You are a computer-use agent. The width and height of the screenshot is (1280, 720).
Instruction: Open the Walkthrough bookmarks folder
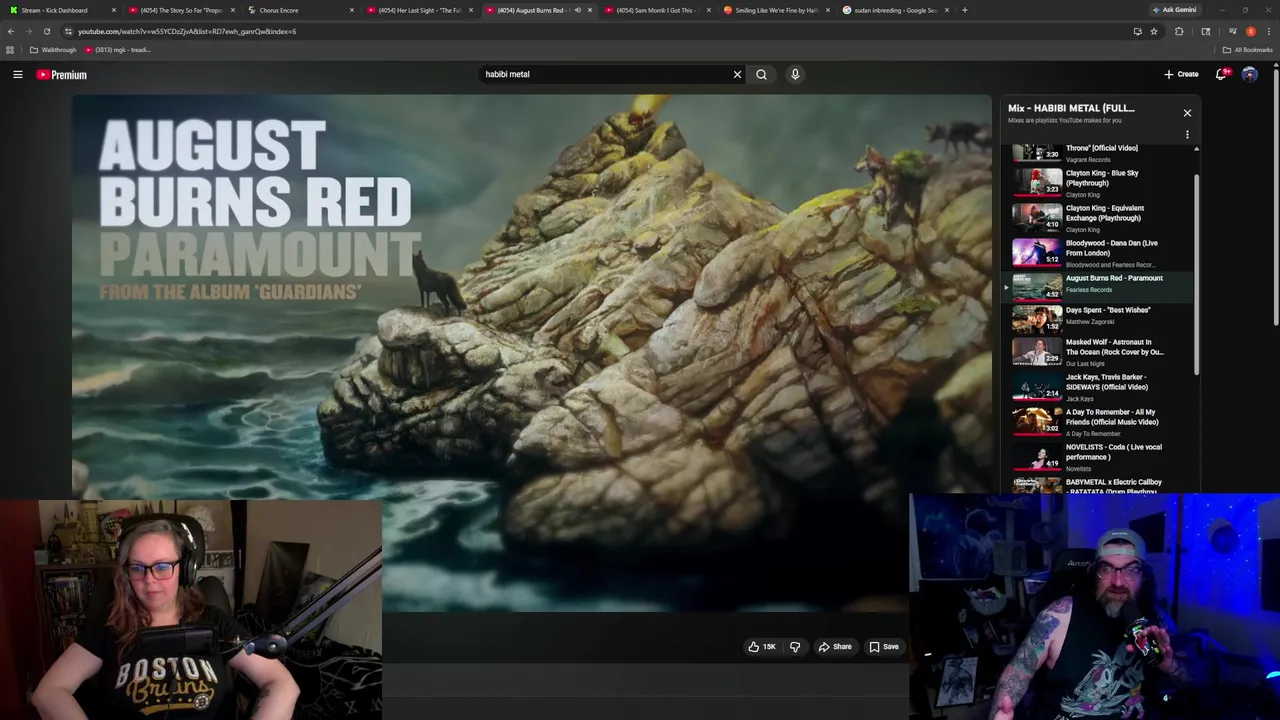coord(53,50)
